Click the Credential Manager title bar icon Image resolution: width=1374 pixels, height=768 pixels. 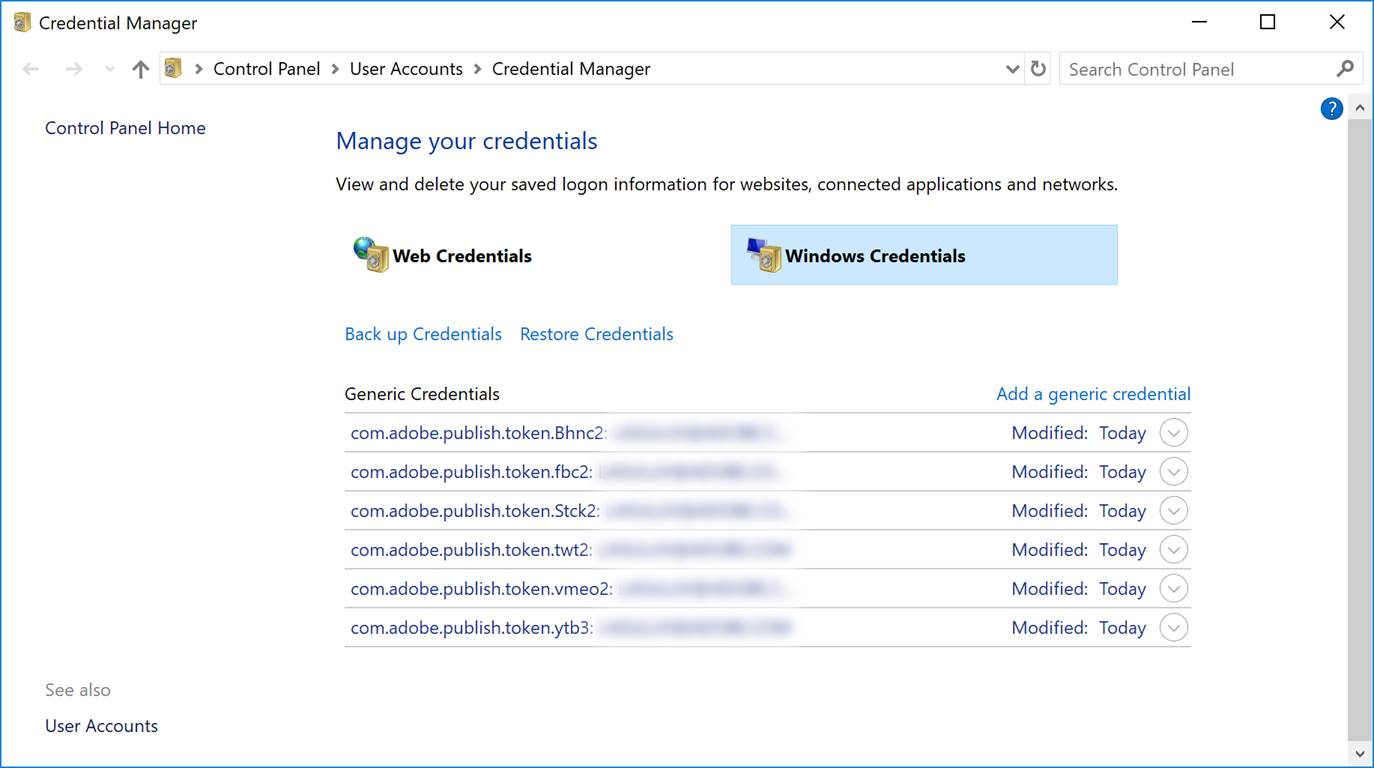[22, 22]
